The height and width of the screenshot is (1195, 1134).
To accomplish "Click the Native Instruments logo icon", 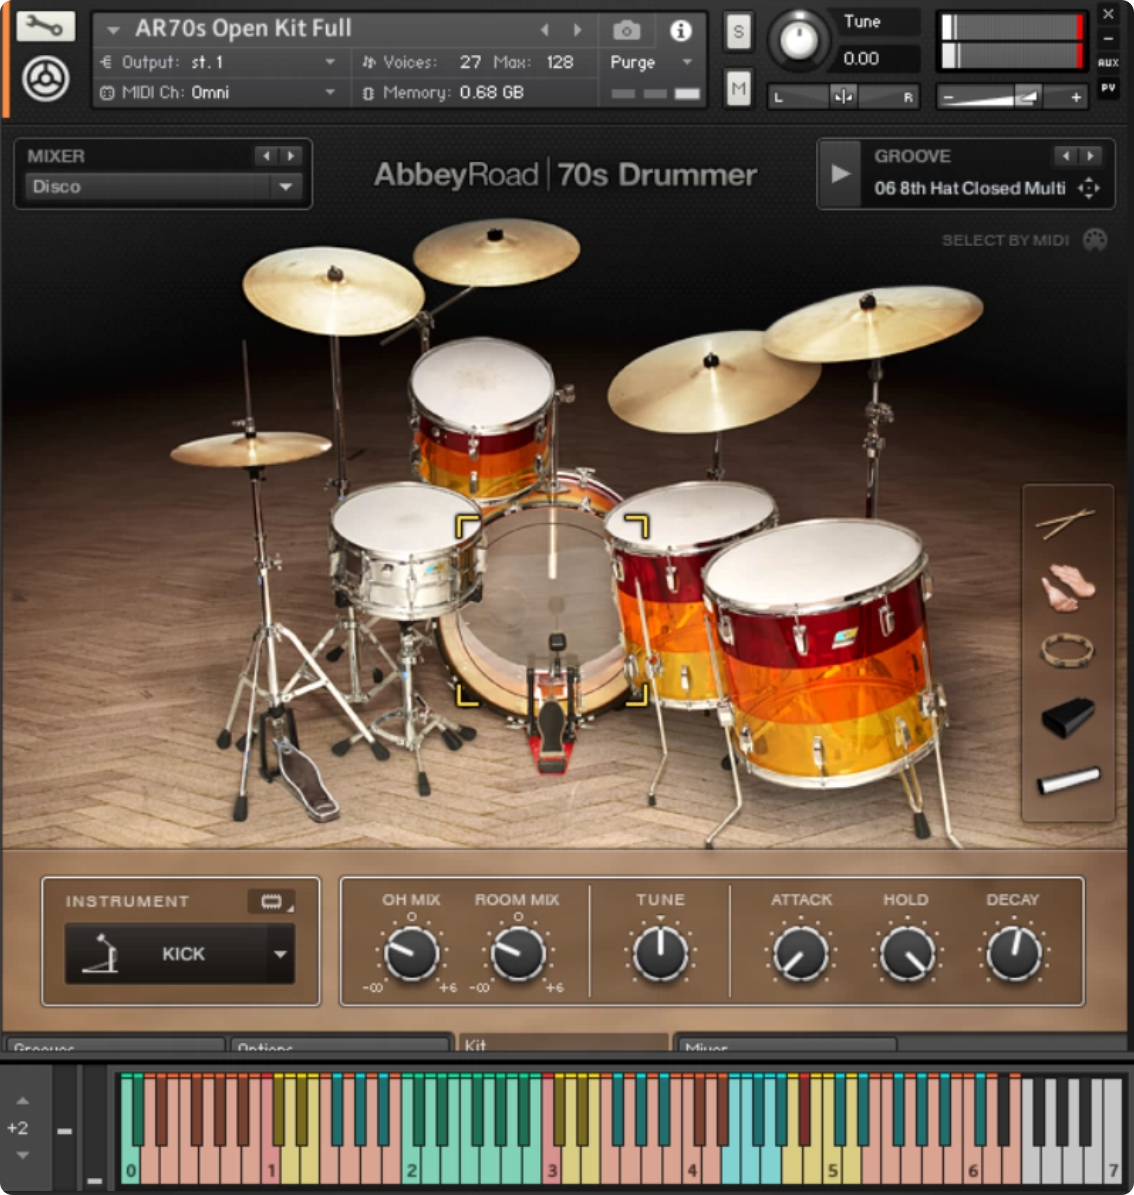I will pos(45,78).
